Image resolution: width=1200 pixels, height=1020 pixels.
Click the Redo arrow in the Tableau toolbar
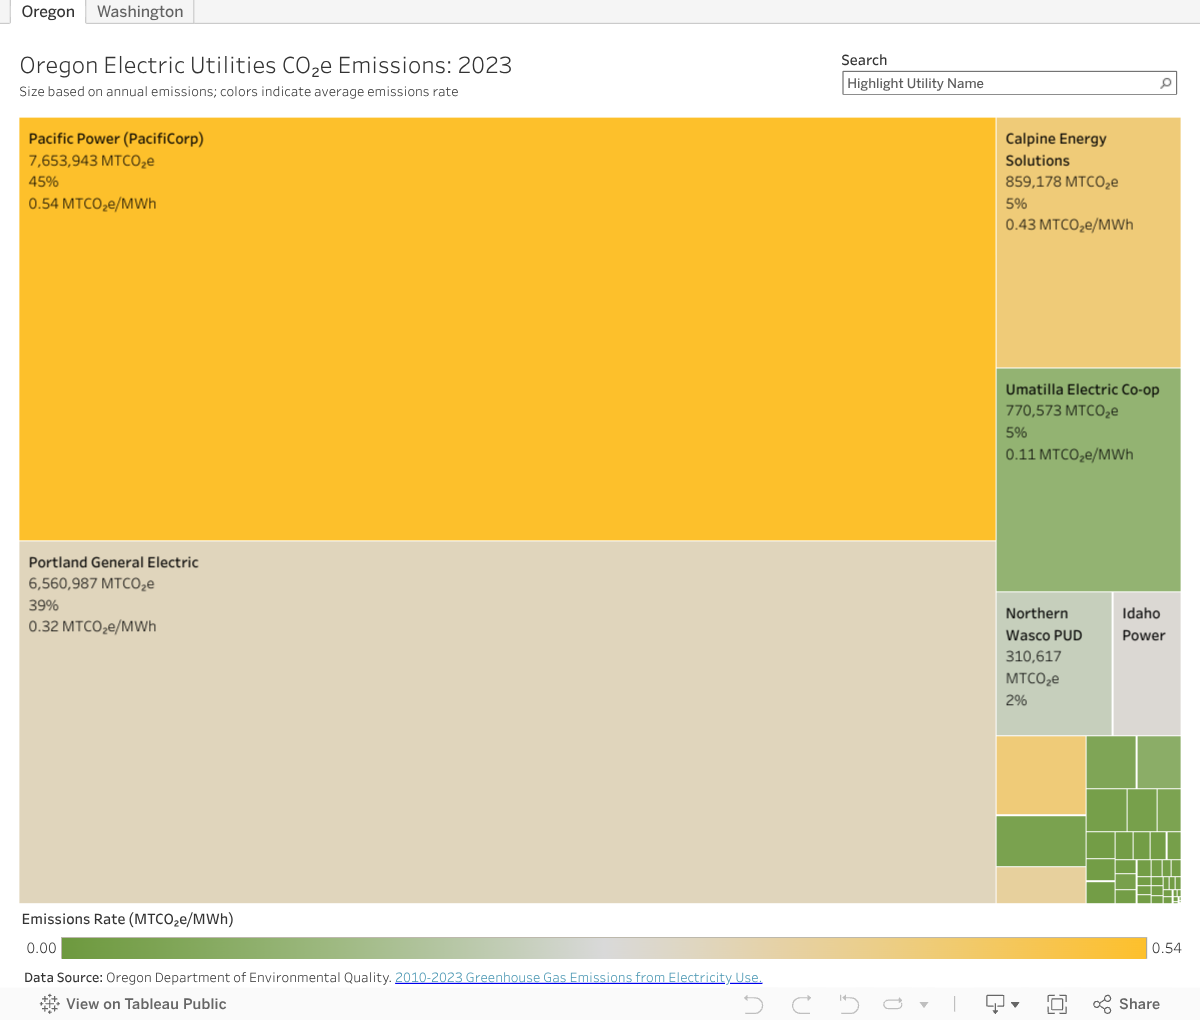[801, 1004]
